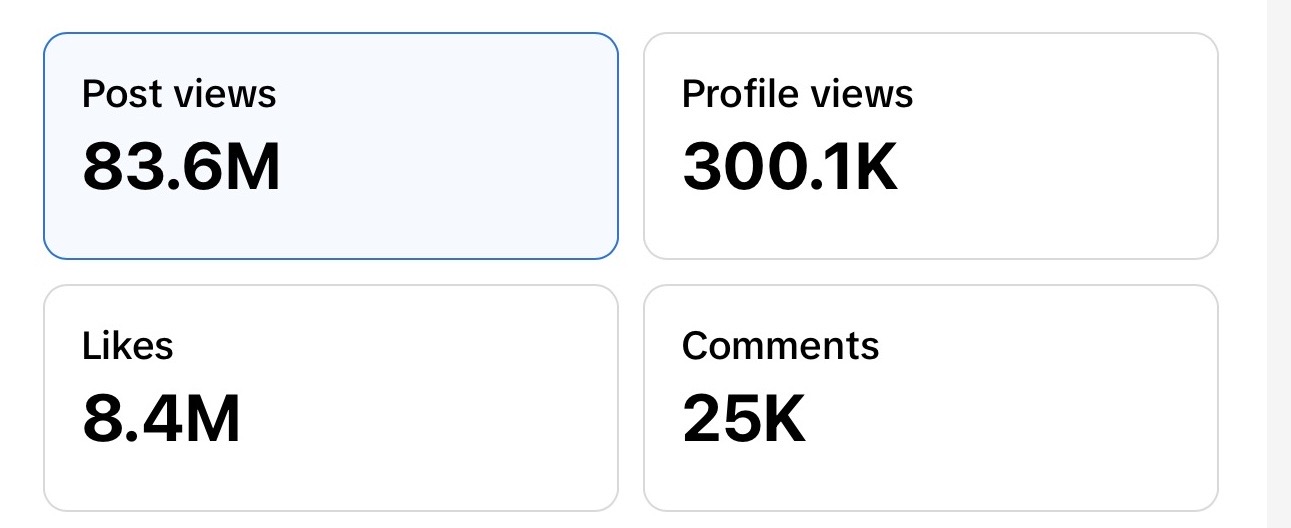View likes analytics via the Likes tile
The image size is (1291, 528).
pyautogui.click(x=331, y=398)
